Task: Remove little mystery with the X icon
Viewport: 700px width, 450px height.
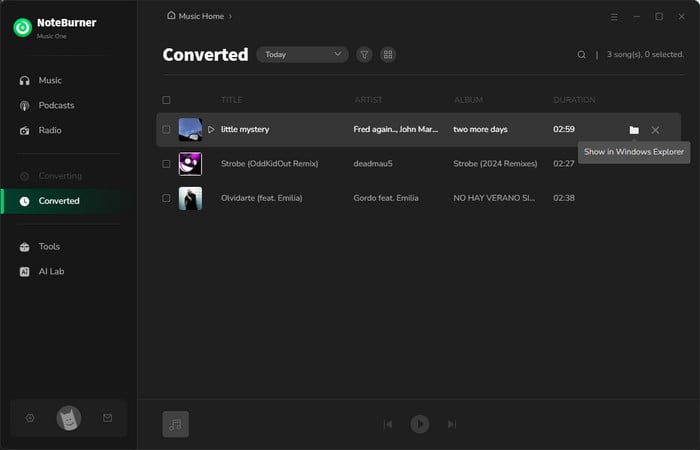Action: point(655,130)
